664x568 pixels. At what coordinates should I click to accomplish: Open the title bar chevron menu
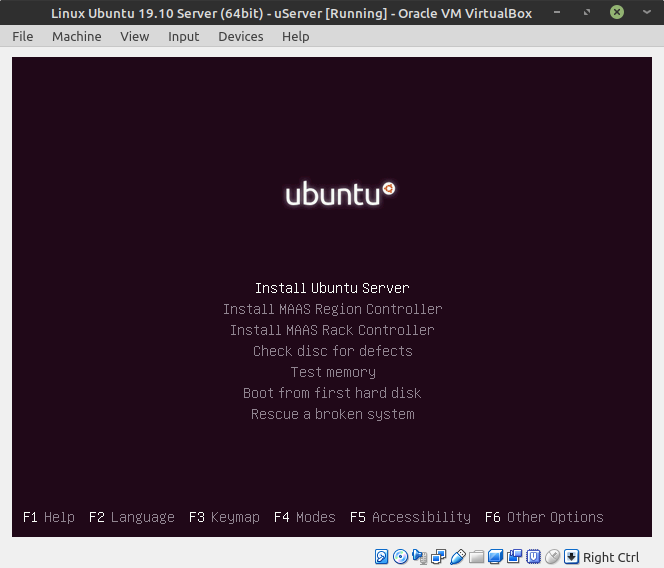coord(647,12)
